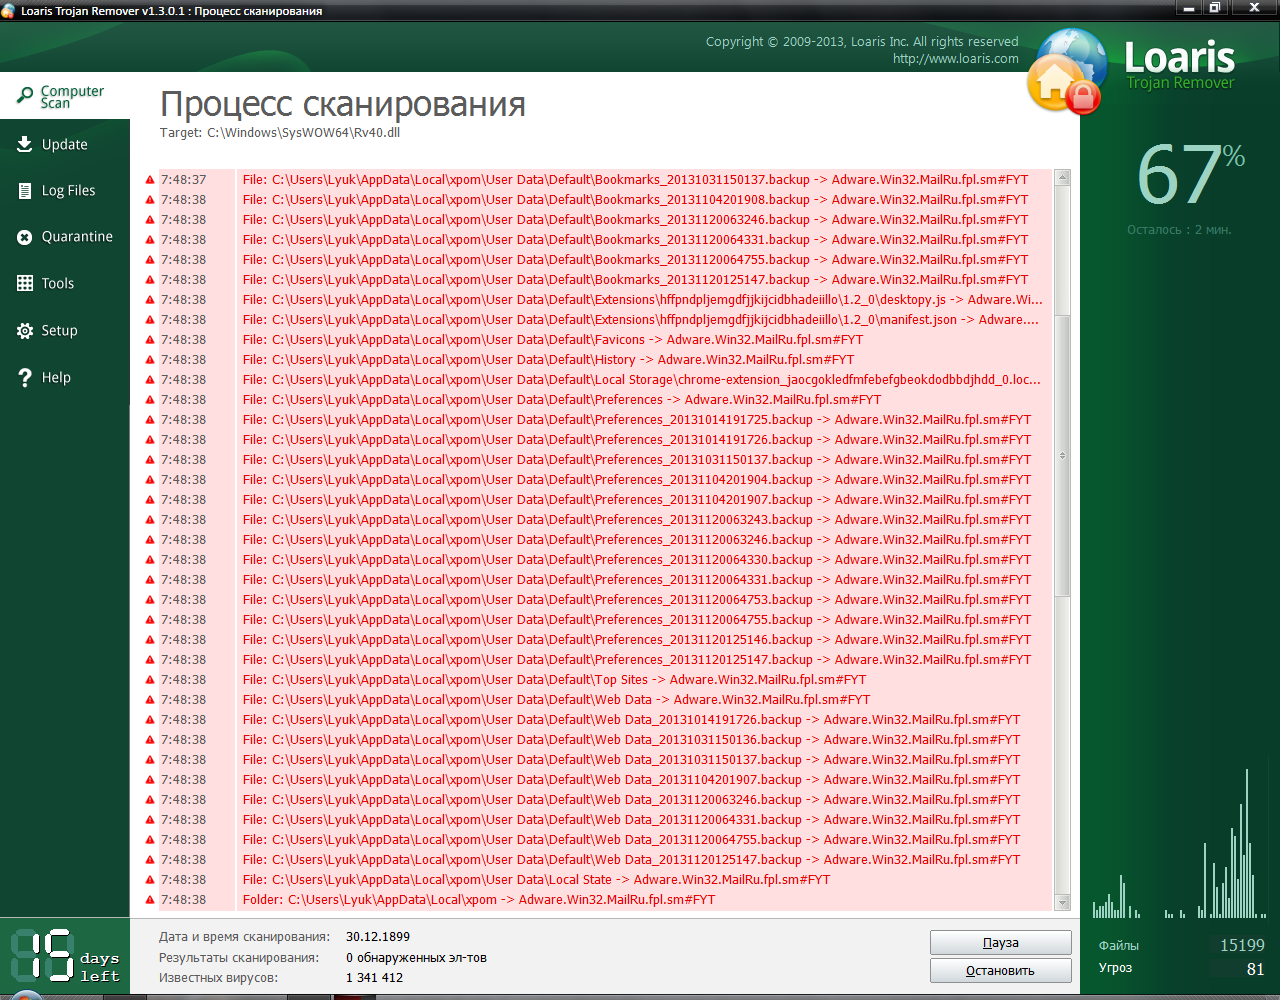This screenshot has width=1280, height=1000.
Task: Click the gear icon beside Setup
Action: 25,330
